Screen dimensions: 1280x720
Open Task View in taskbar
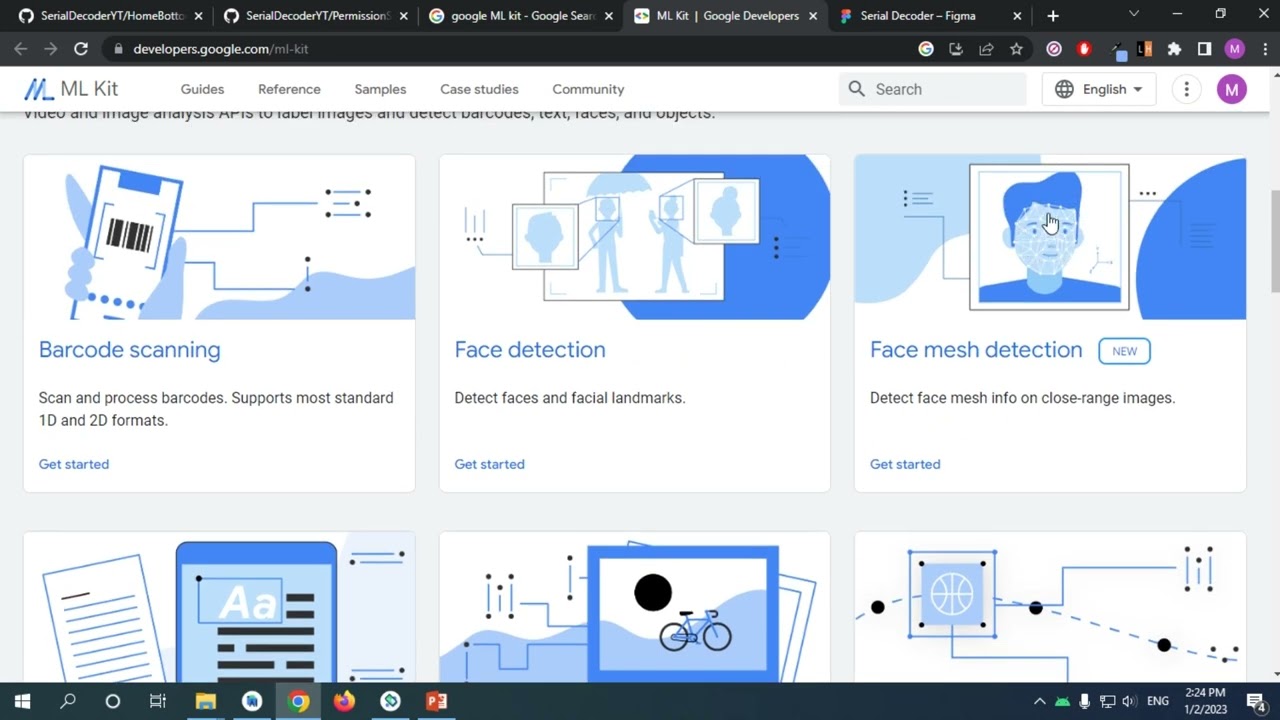pos(158,701)
